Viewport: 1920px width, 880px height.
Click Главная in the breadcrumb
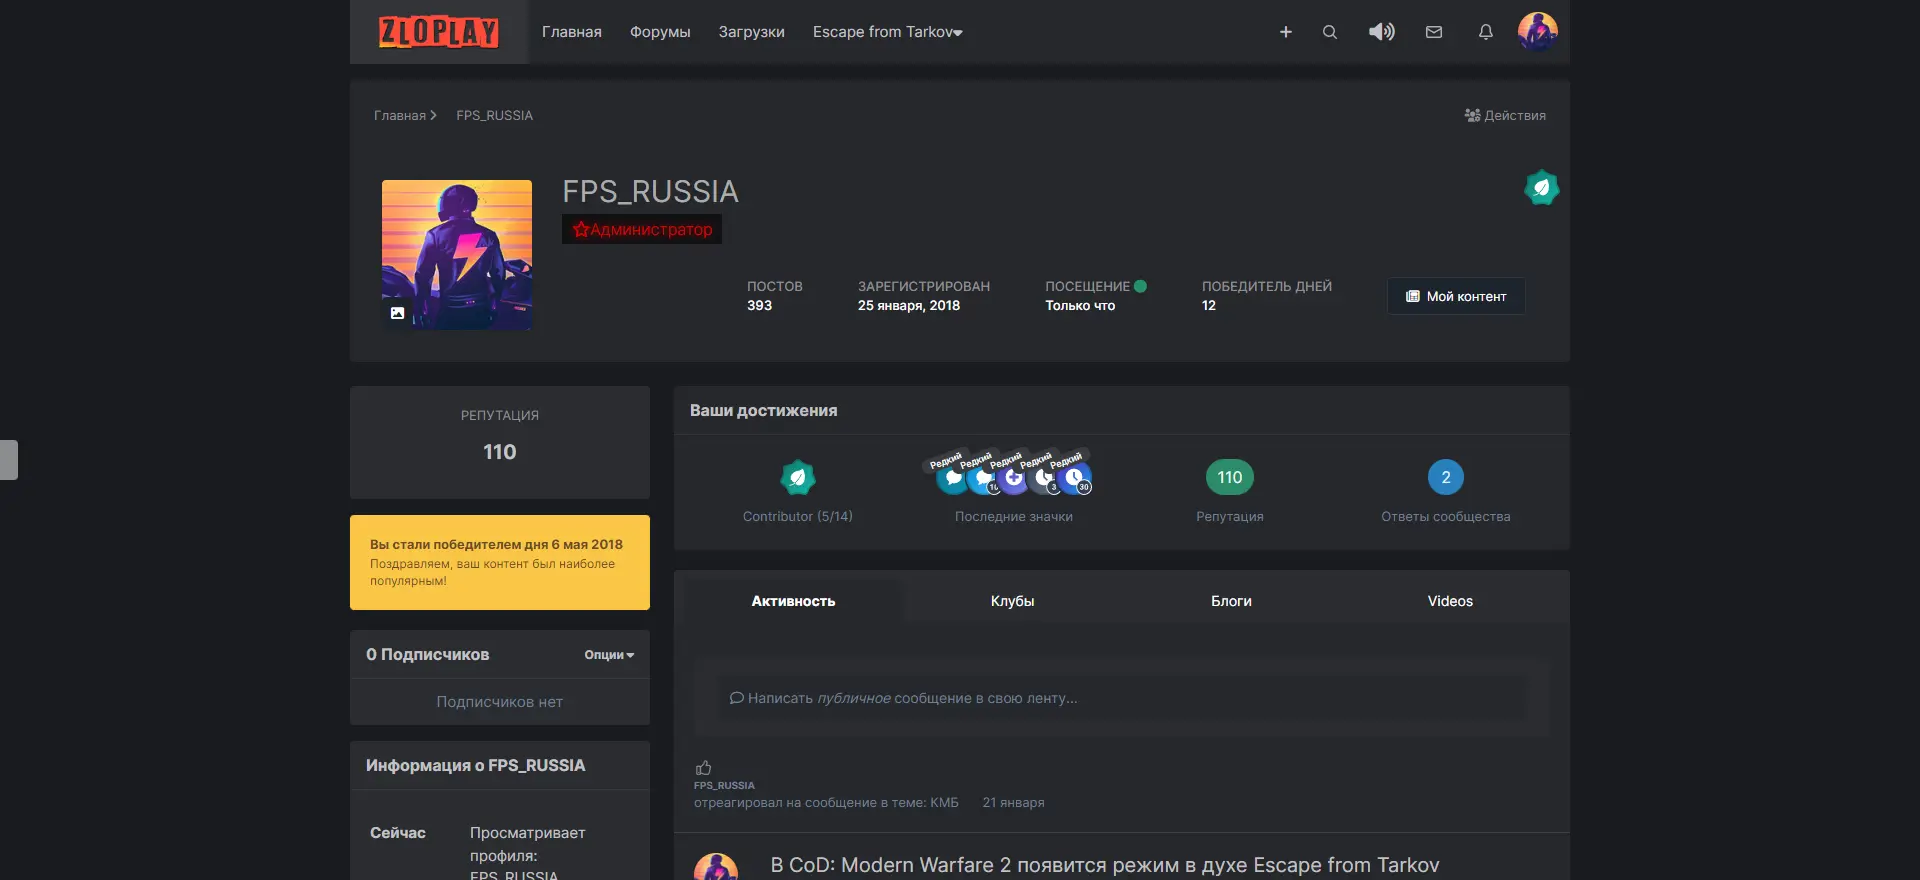400,116
